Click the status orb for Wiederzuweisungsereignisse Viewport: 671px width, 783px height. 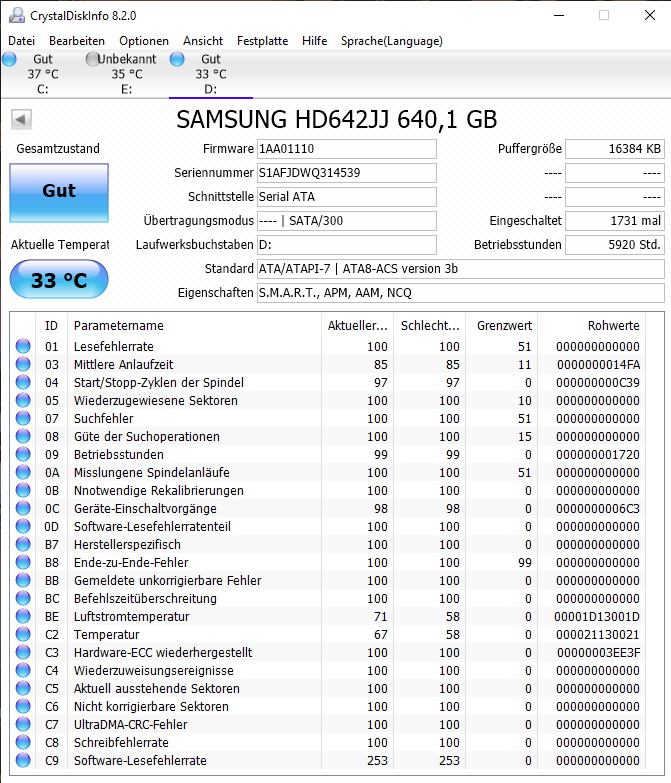pos(23,670)
